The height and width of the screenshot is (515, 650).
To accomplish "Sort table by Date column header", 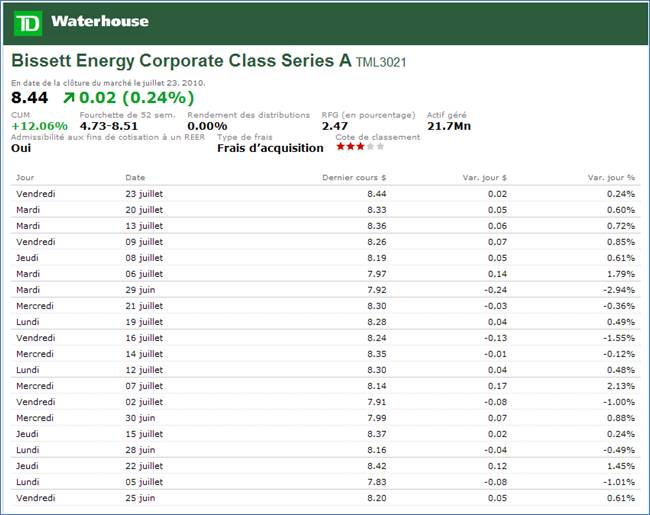I will click(x=135, y=177).
